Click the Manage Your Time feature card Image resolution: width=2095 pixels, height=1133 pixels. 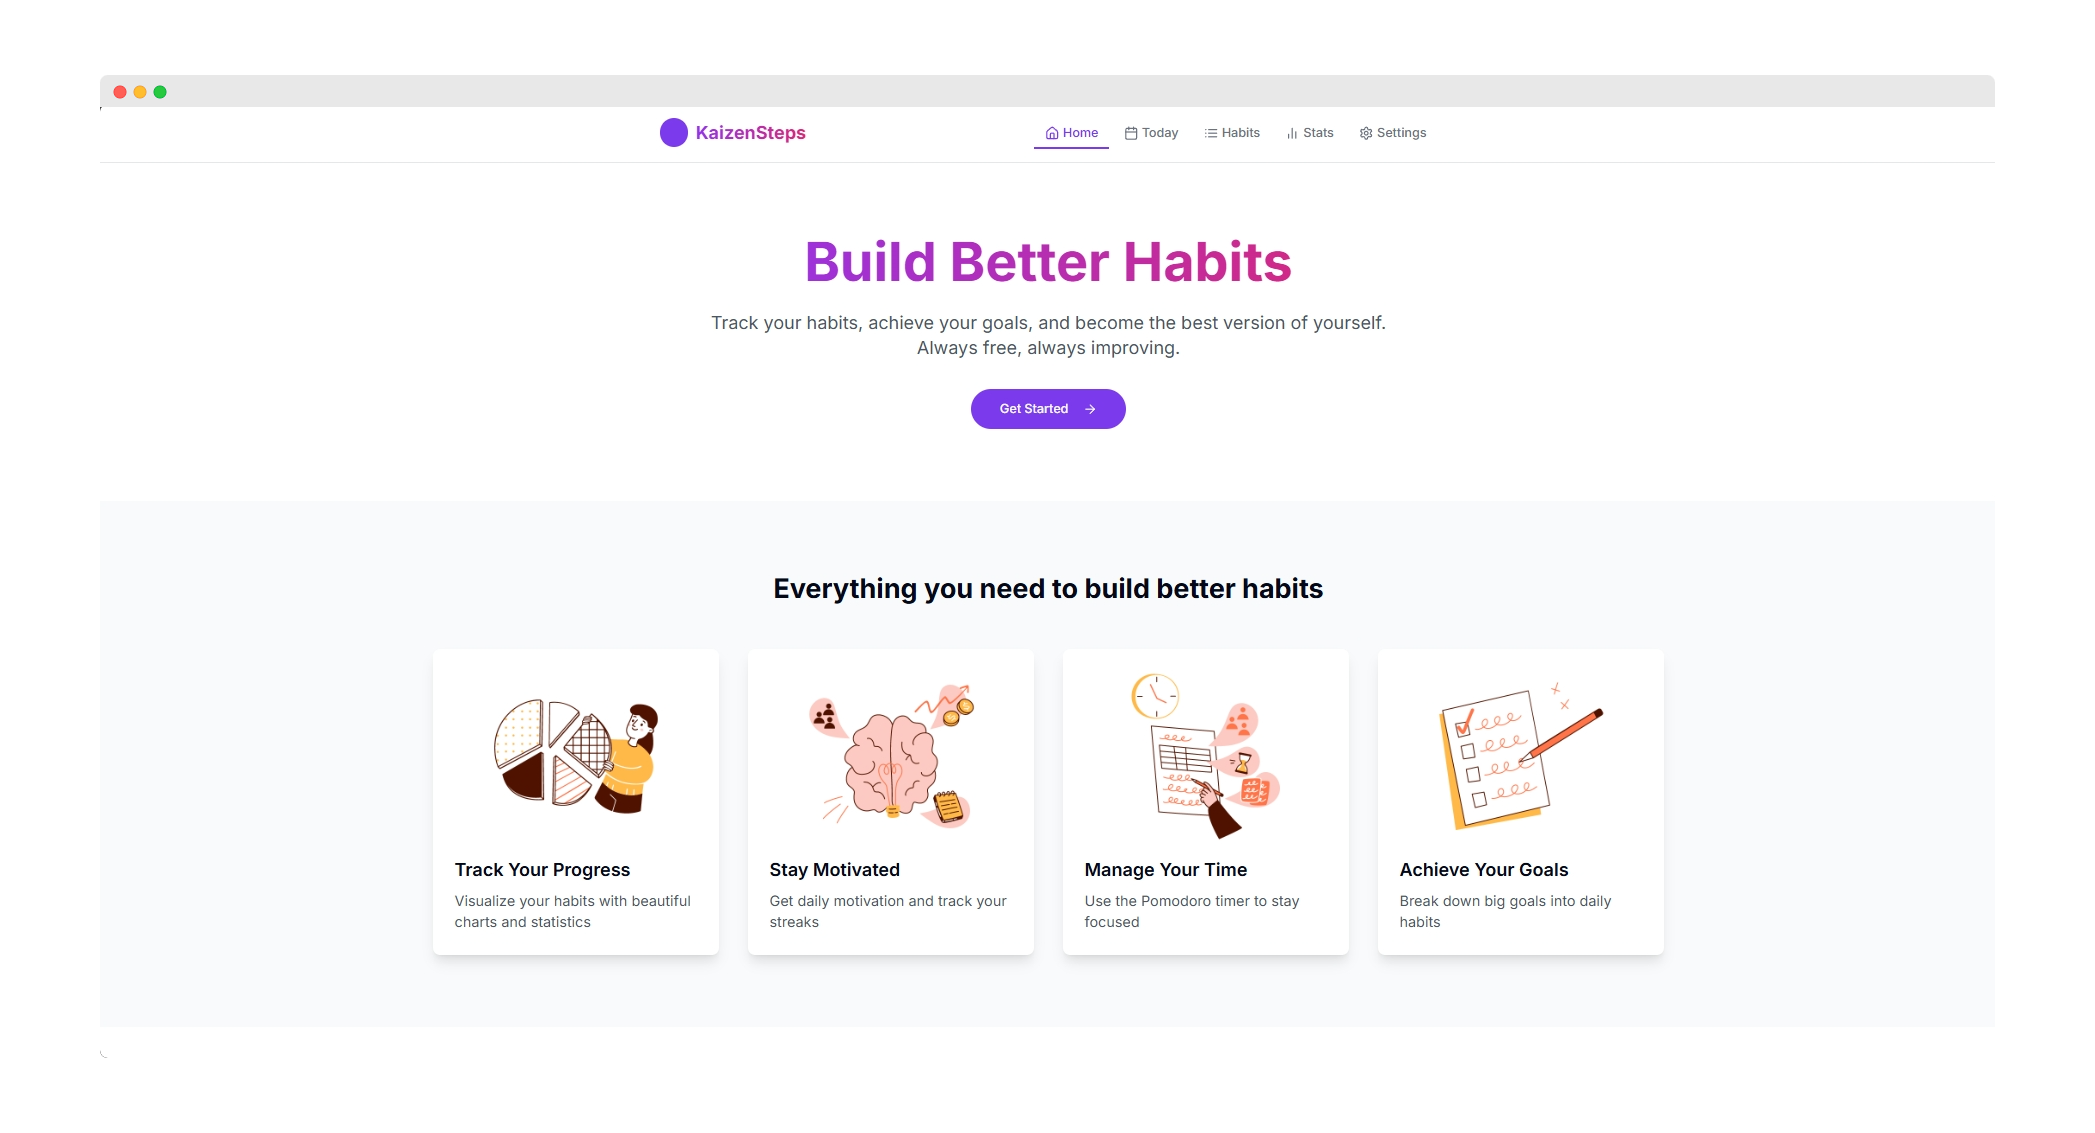[1204, 801]
